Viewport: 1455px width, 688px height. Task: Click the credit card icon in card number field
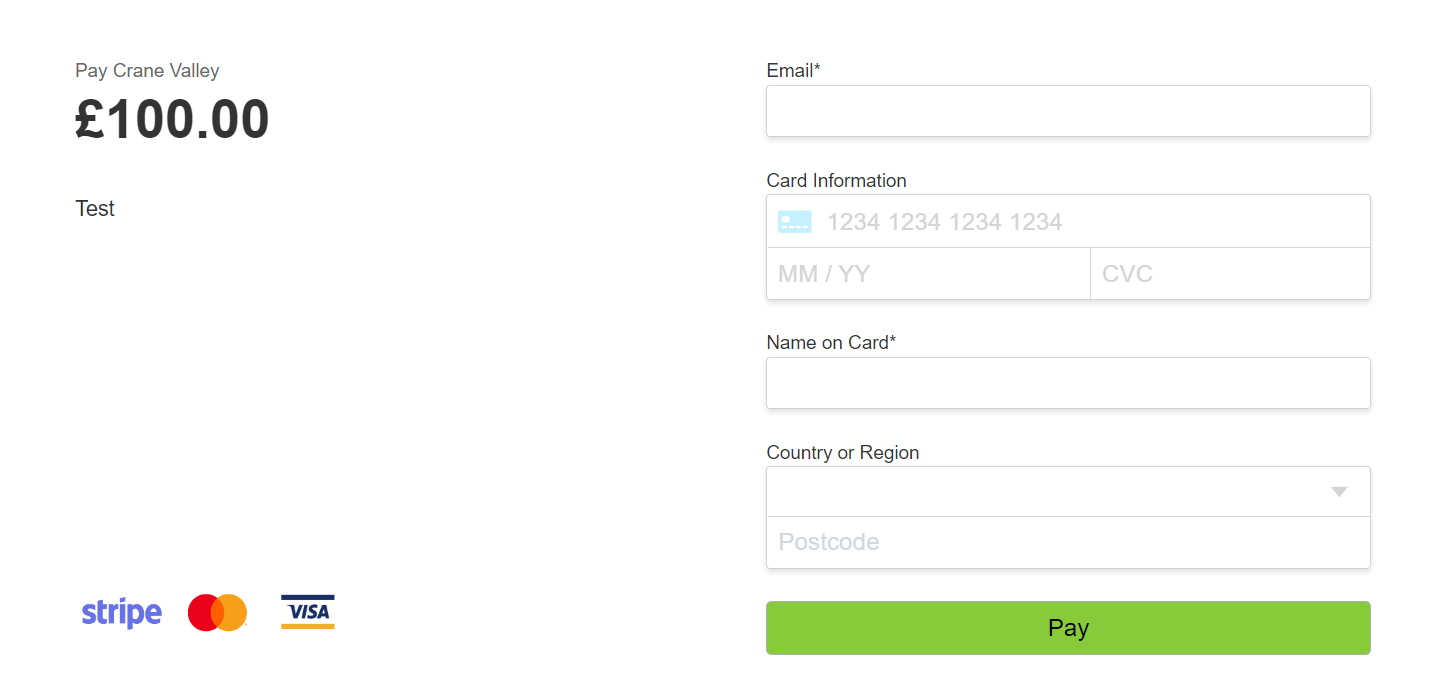coord(795,222)
